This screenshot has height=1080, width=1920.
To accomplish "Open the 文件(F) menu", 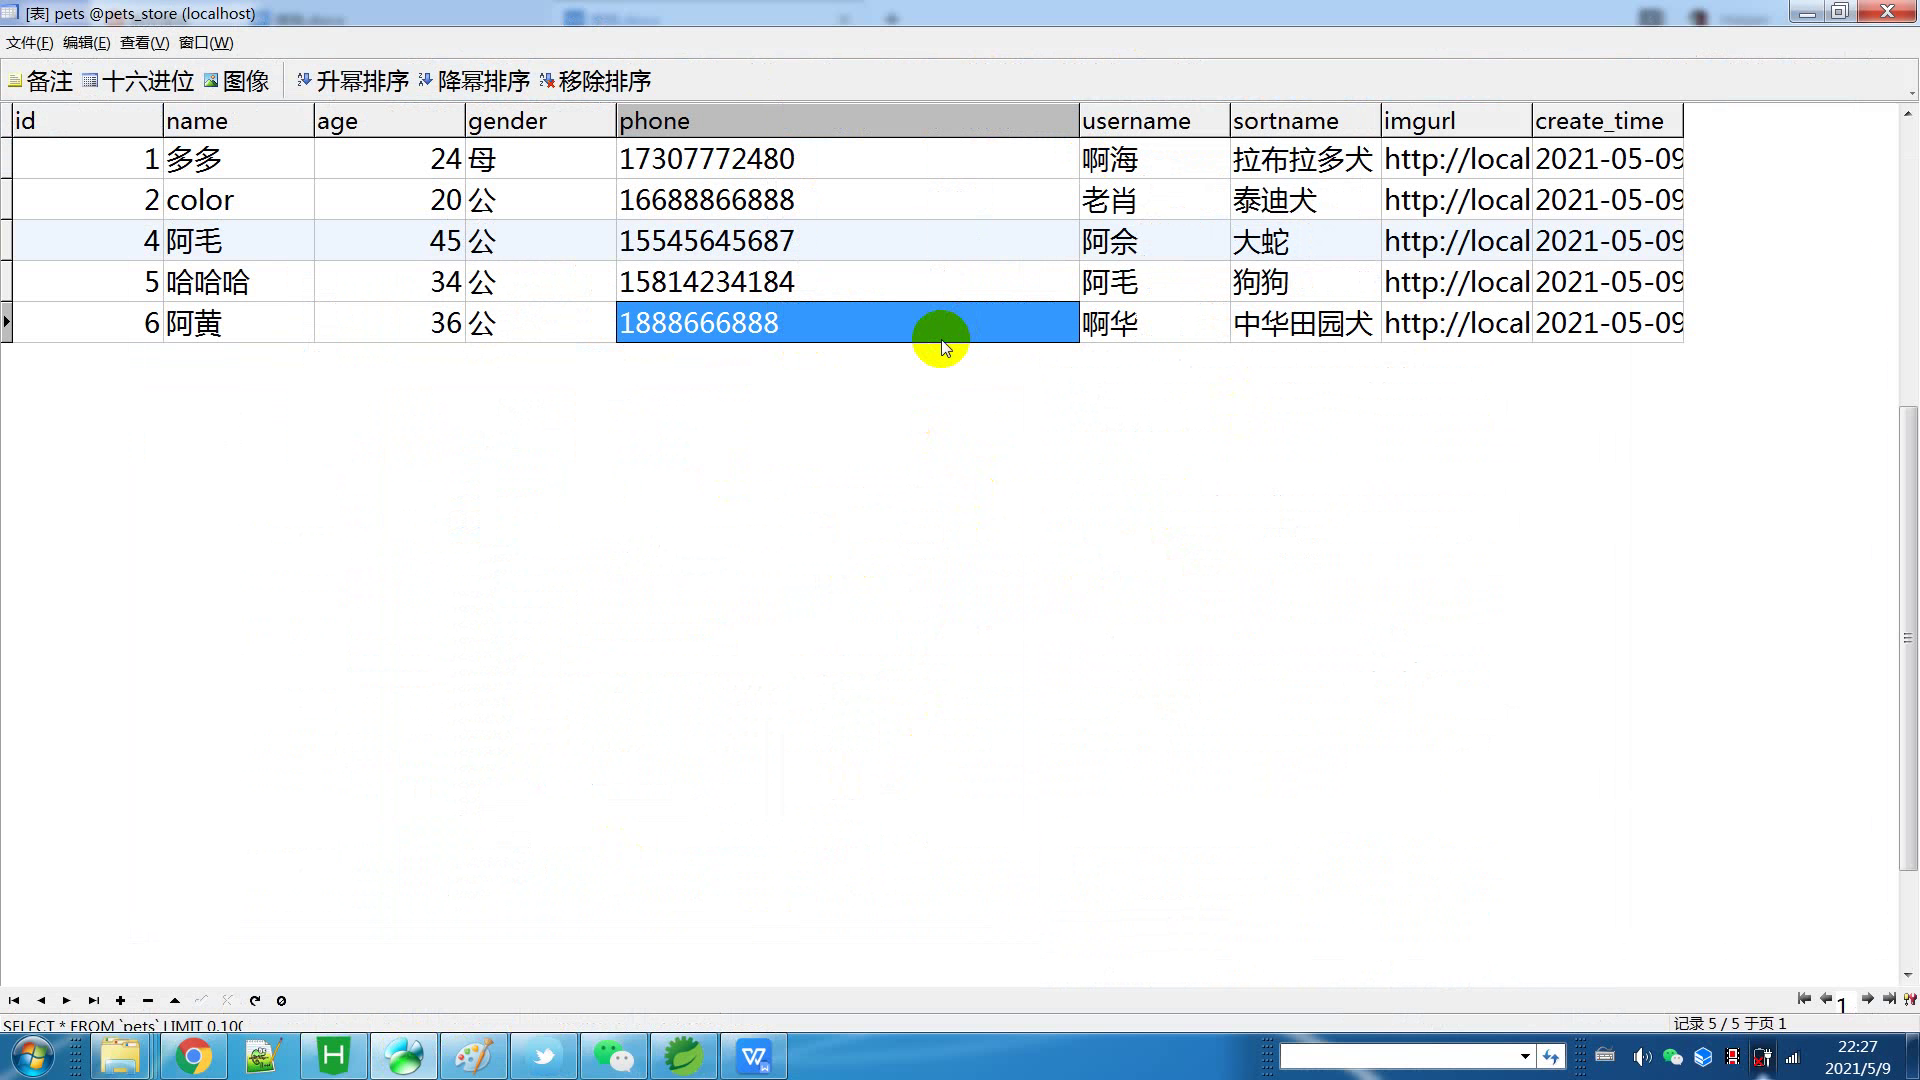I will pos(29,43).
